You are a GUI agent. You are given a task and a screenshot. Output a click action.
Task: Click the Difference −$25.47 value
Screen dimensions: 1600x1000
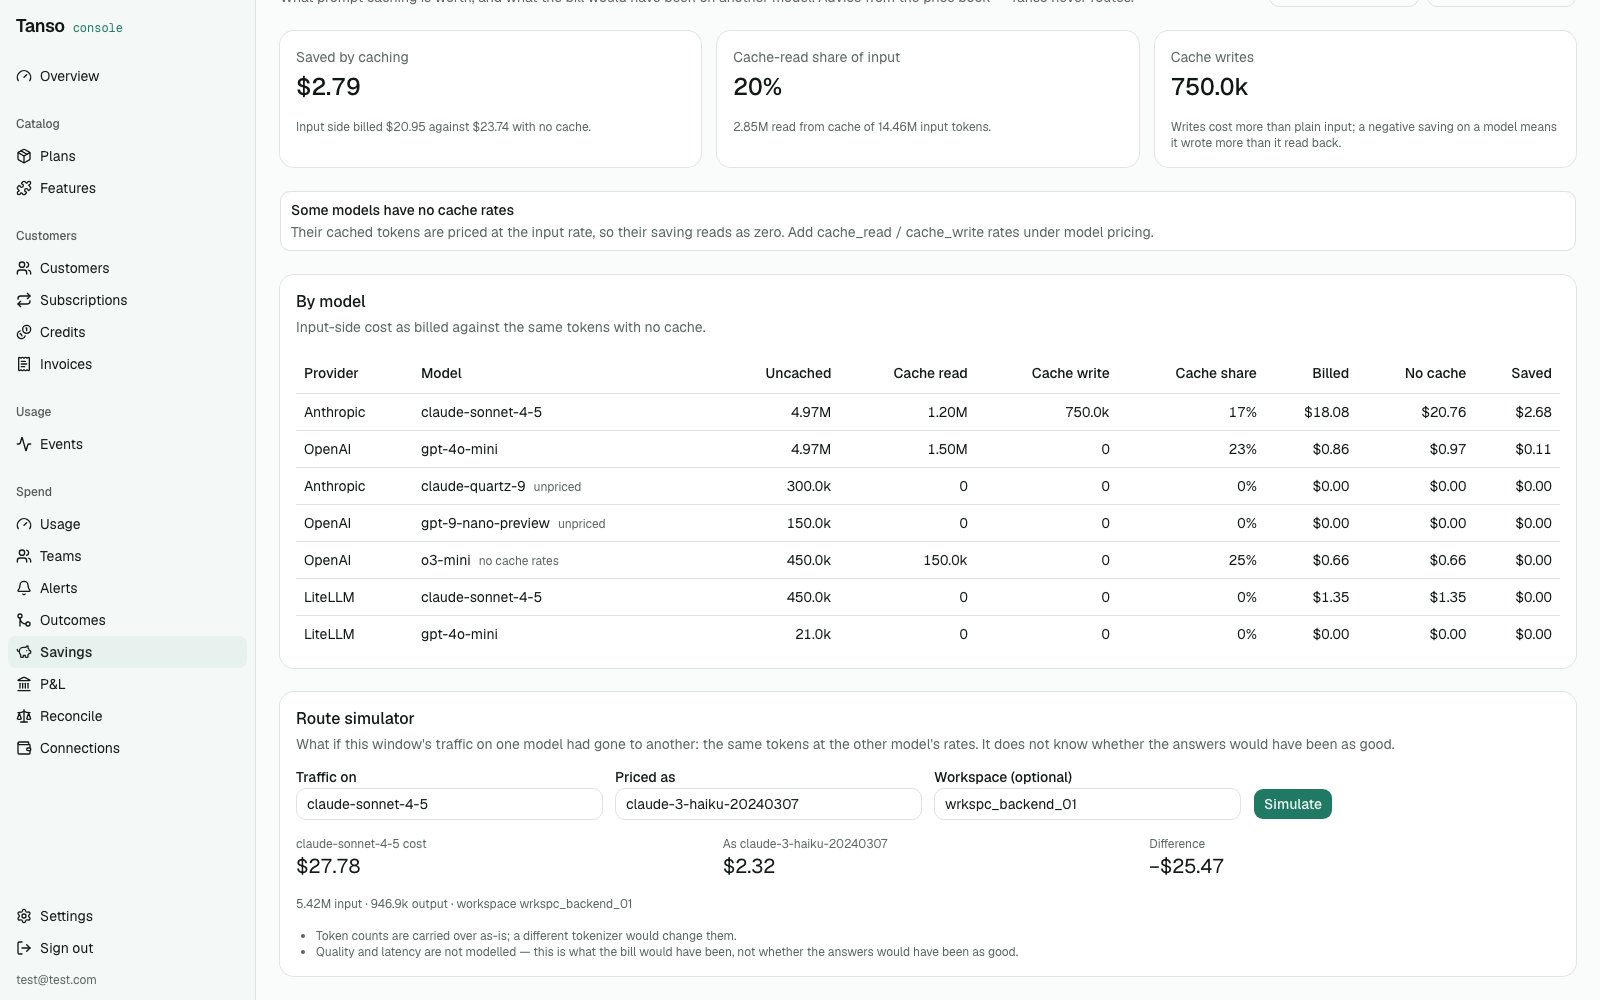pos(1186,866)
